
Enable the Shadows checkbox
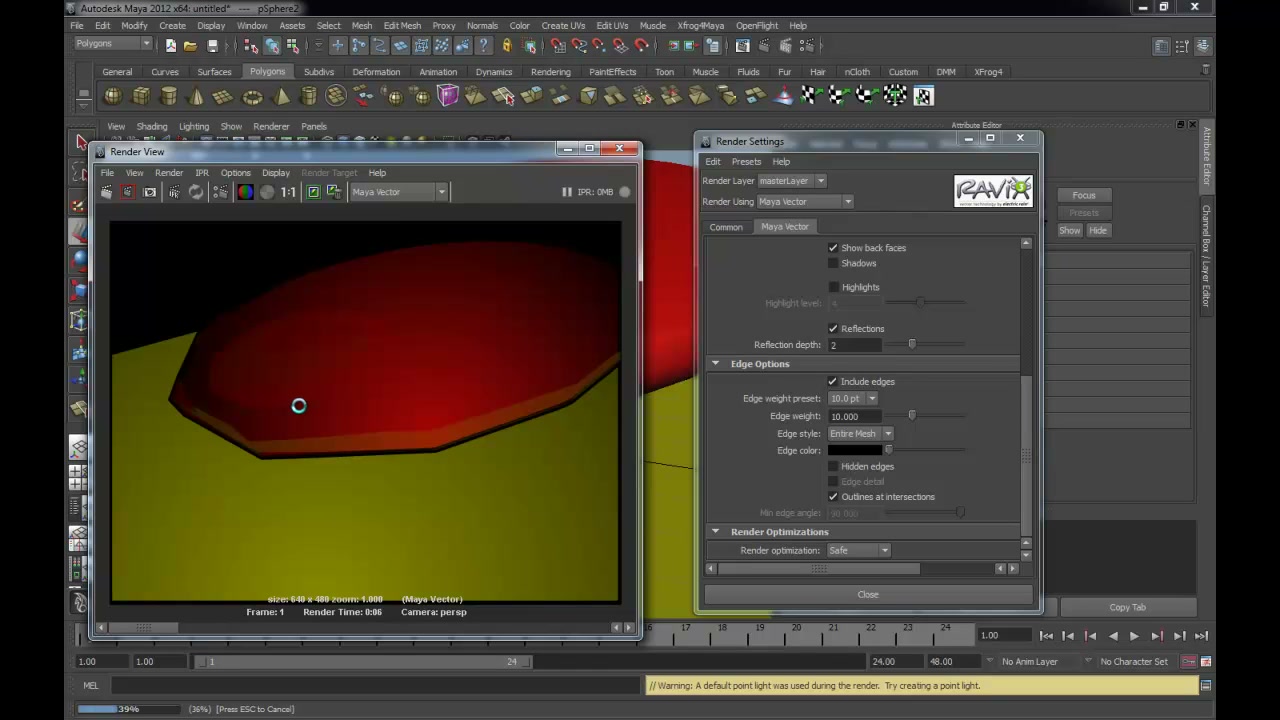coord(833,263)
